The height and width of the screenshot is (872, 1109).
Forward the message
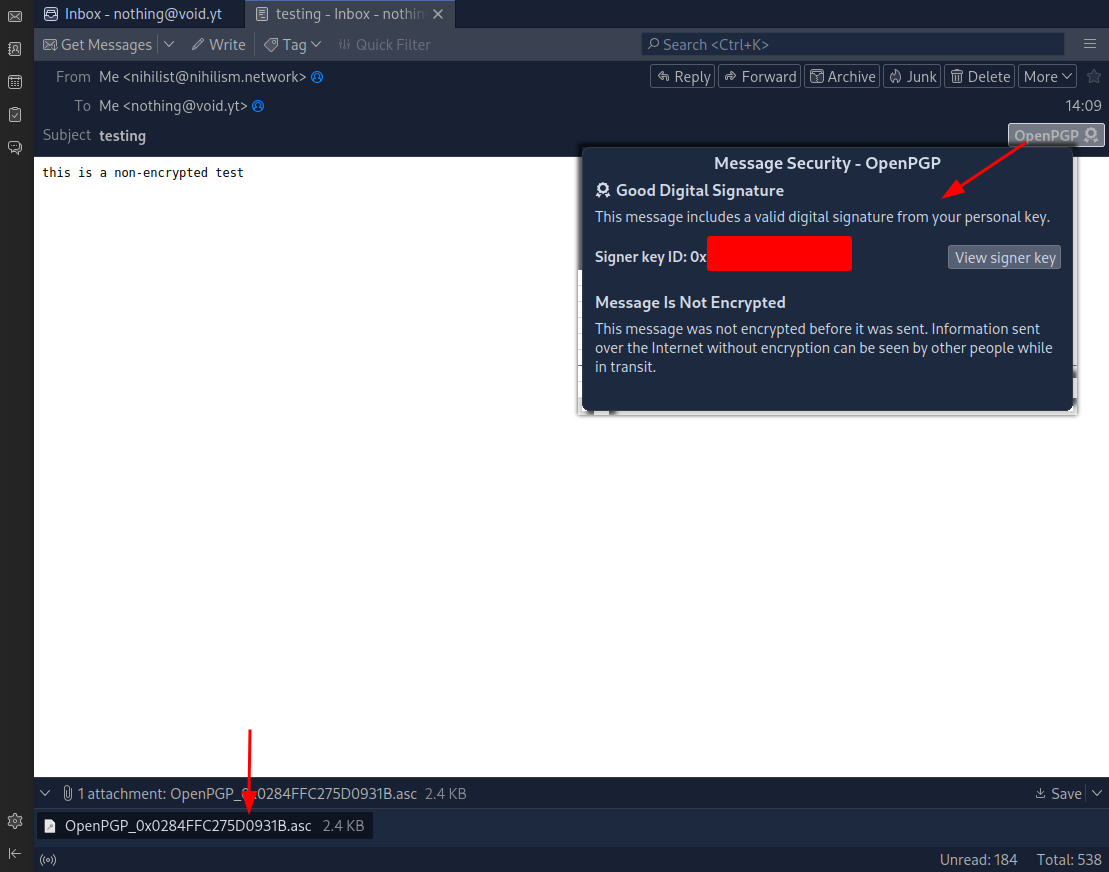pos(760,76)
